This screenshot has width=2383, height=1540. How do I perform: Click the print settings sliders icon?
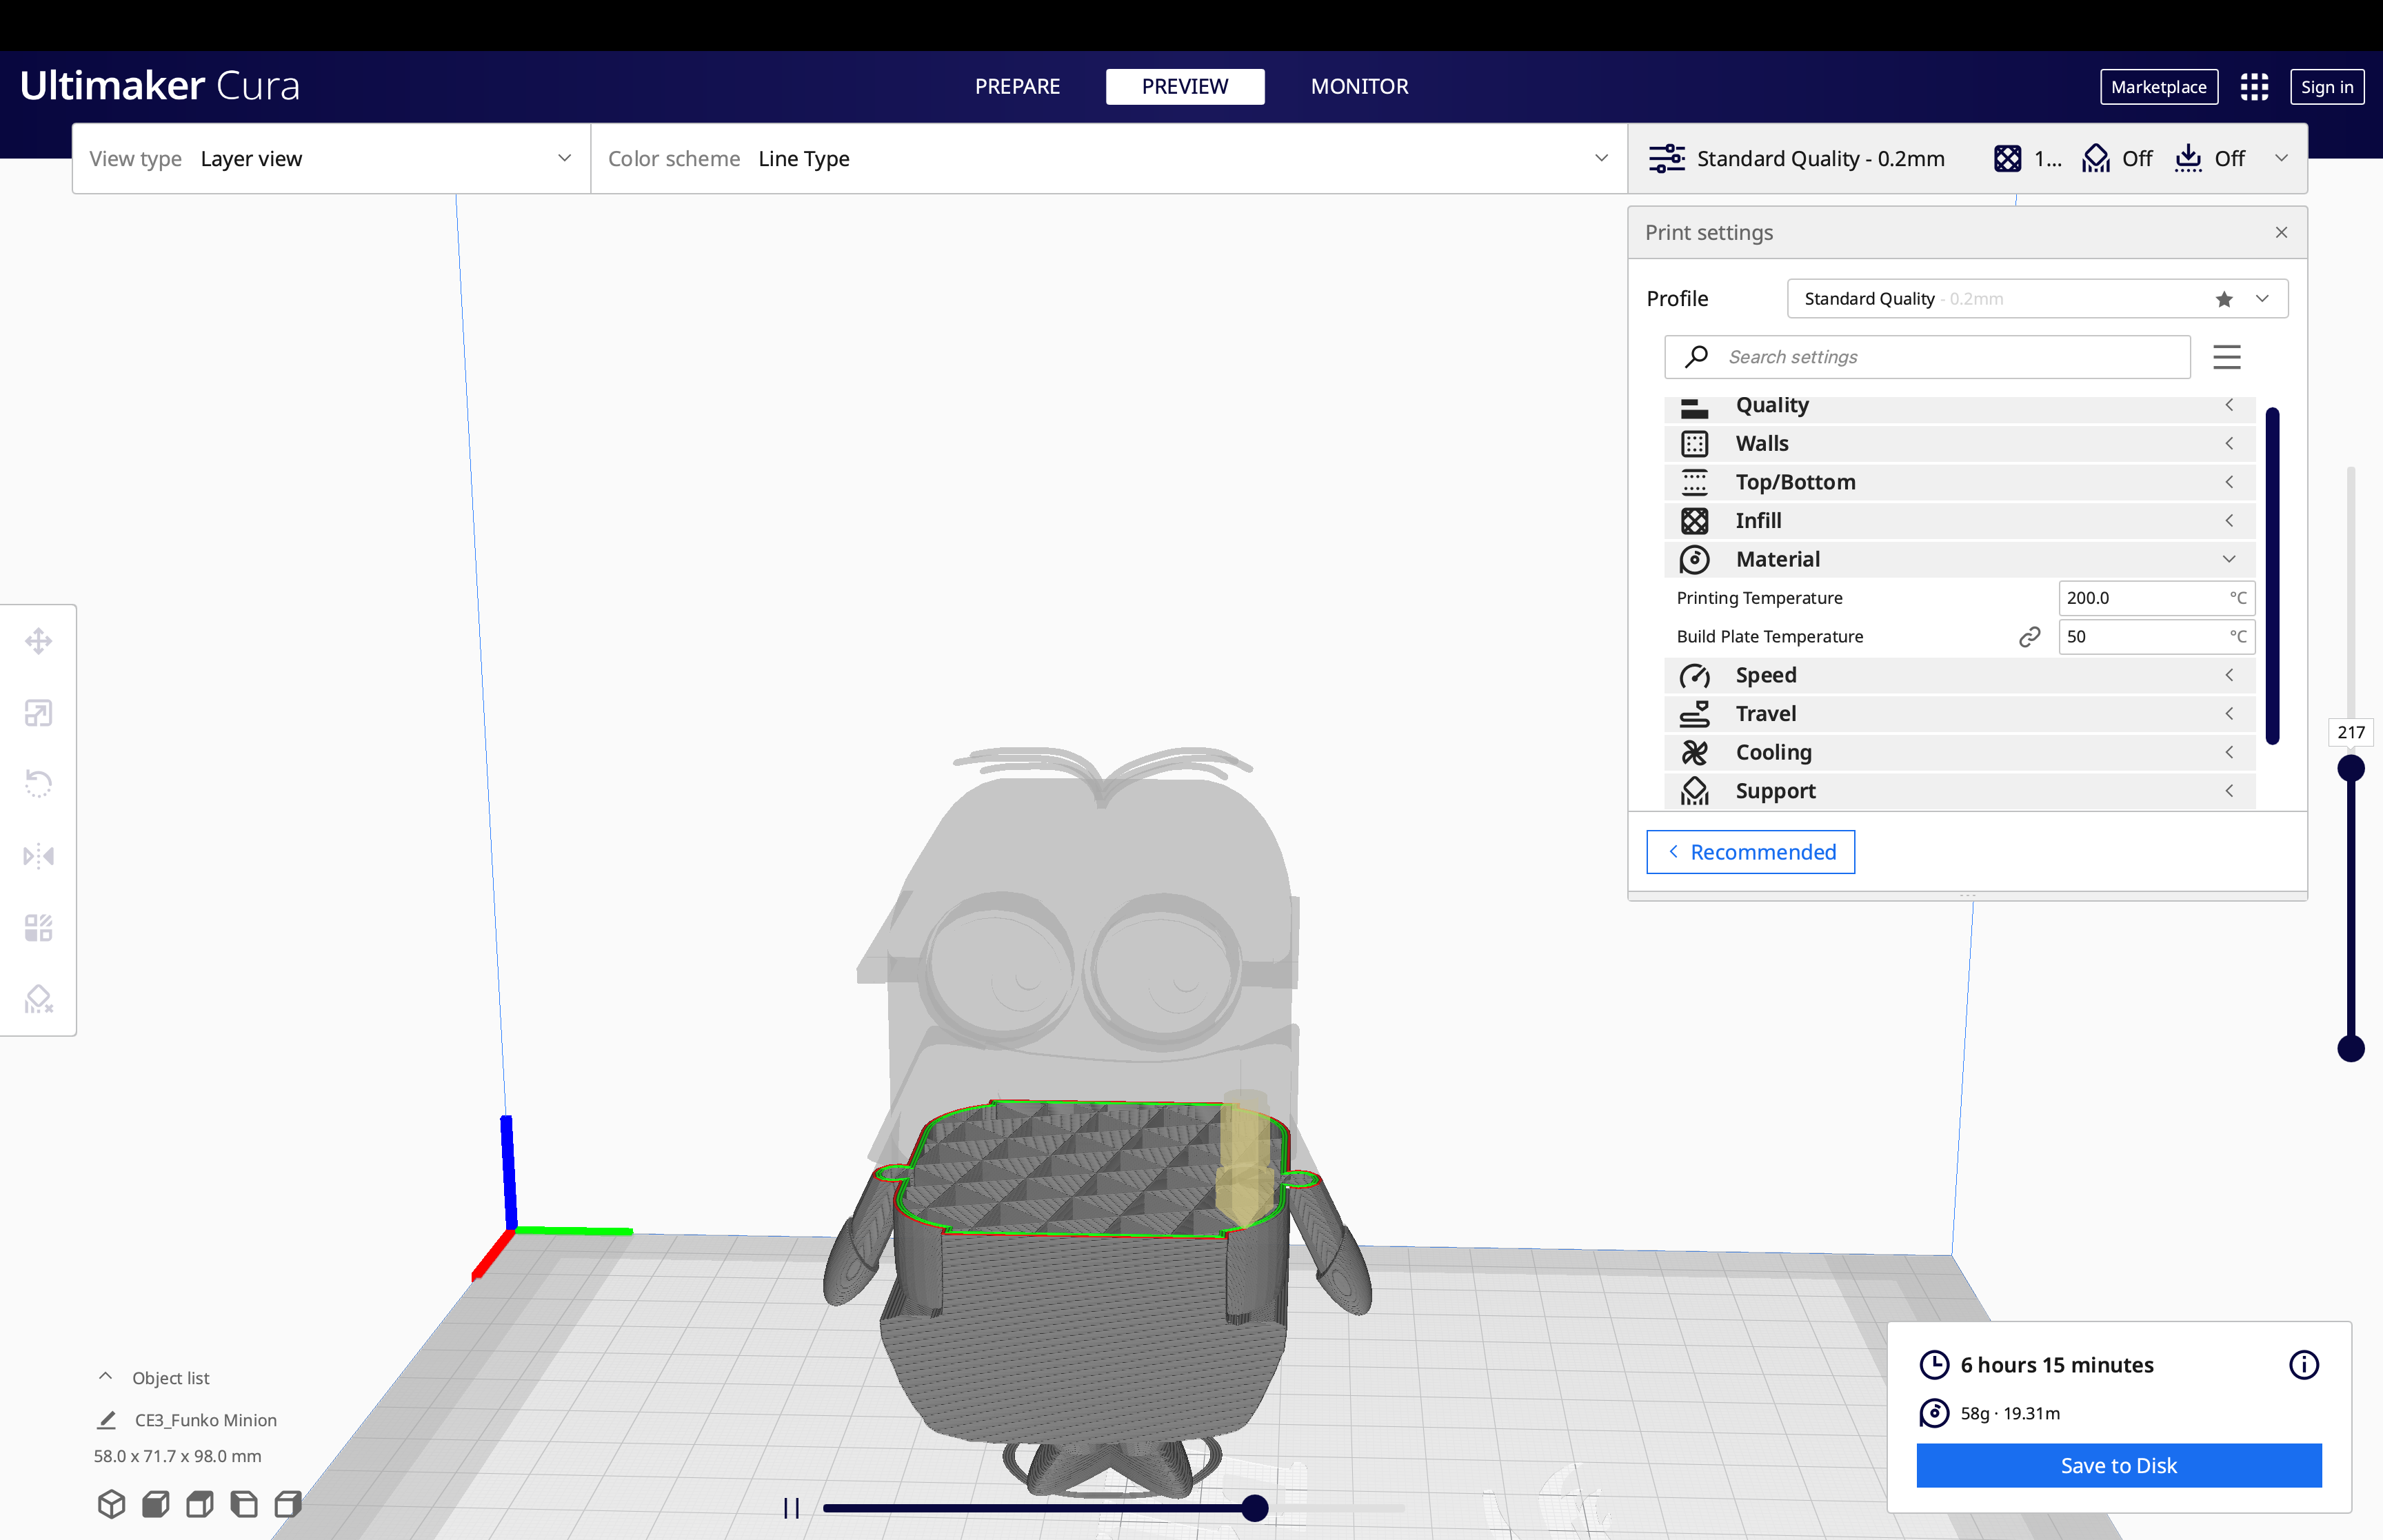point(1667,158)
